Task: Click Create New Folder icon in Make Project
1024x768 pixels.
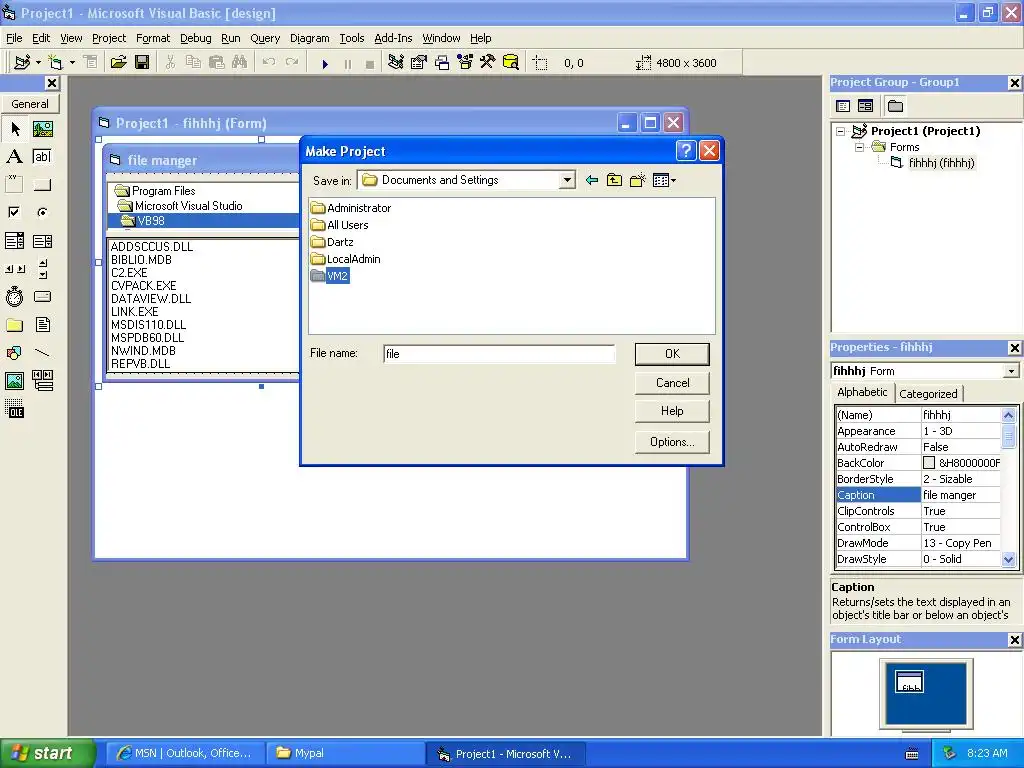Action: (637, 180)
